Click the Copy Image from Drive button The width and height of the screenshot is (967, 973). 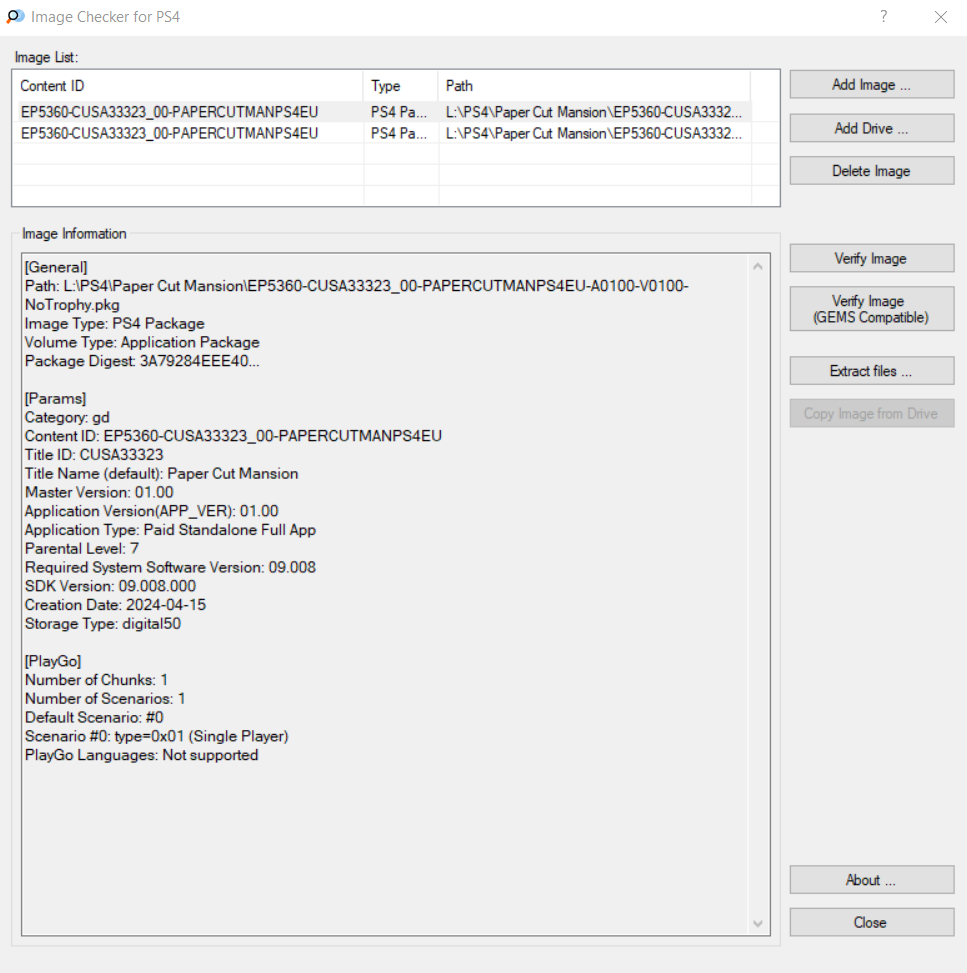point(871,413)
